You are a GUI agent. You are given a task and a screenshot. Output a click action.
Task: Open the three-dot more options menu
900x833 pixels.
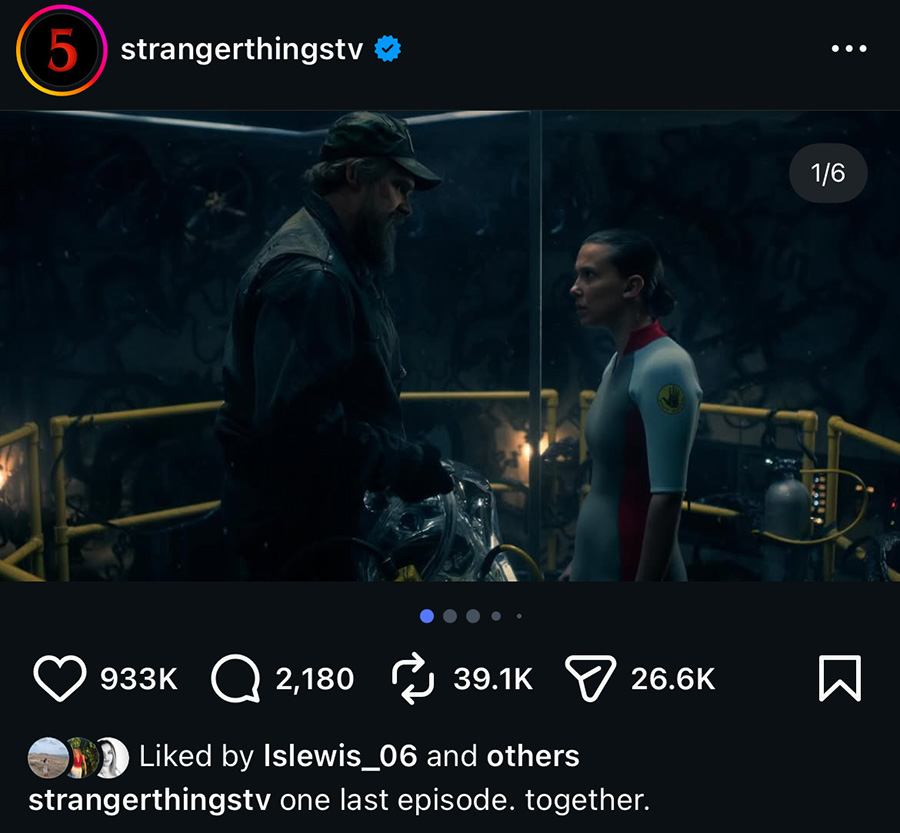849,49
